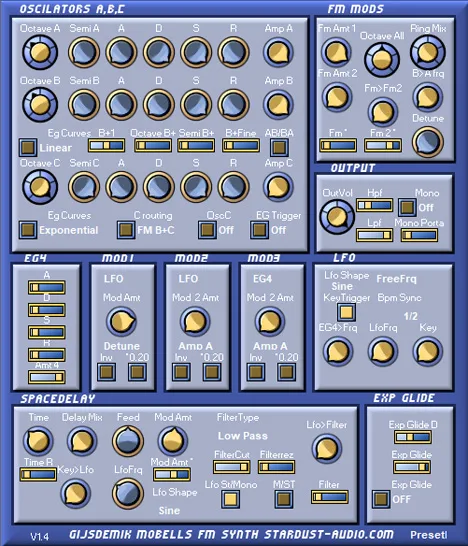
Task: Open the Low Pass FilterType selector
Action: 243,436
